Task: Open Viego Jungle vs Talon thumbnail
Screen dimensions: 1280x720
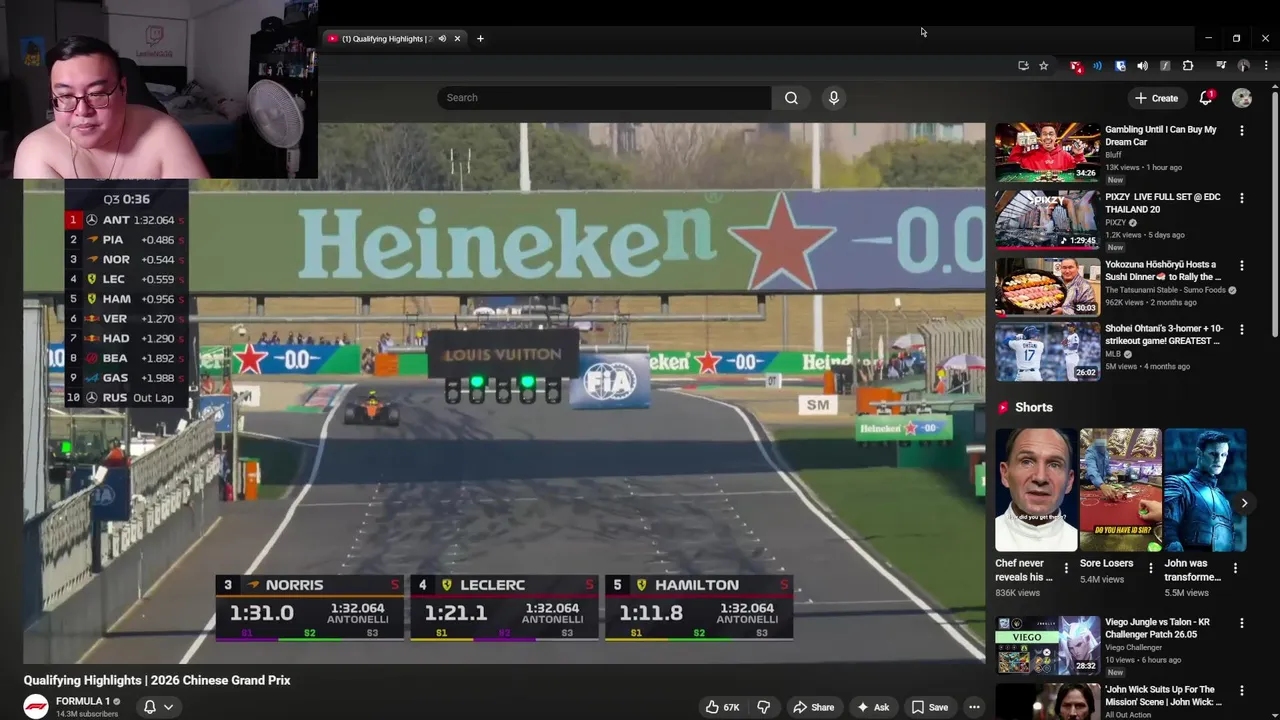Action: click(1047, 645)
